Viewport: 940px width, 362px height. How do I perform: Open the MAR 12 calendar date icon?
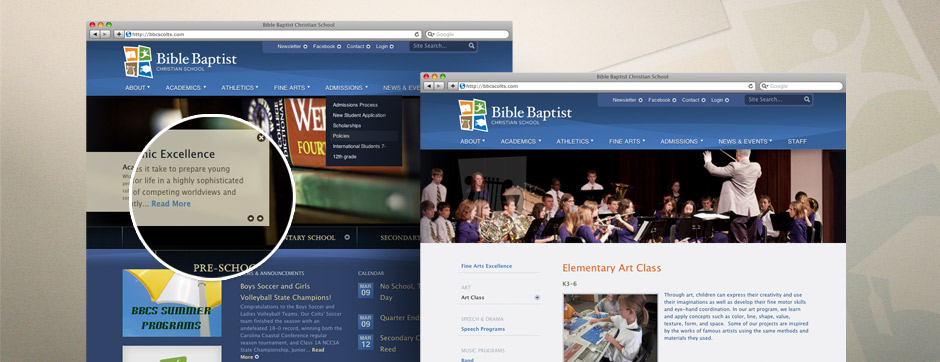point(366,342)
